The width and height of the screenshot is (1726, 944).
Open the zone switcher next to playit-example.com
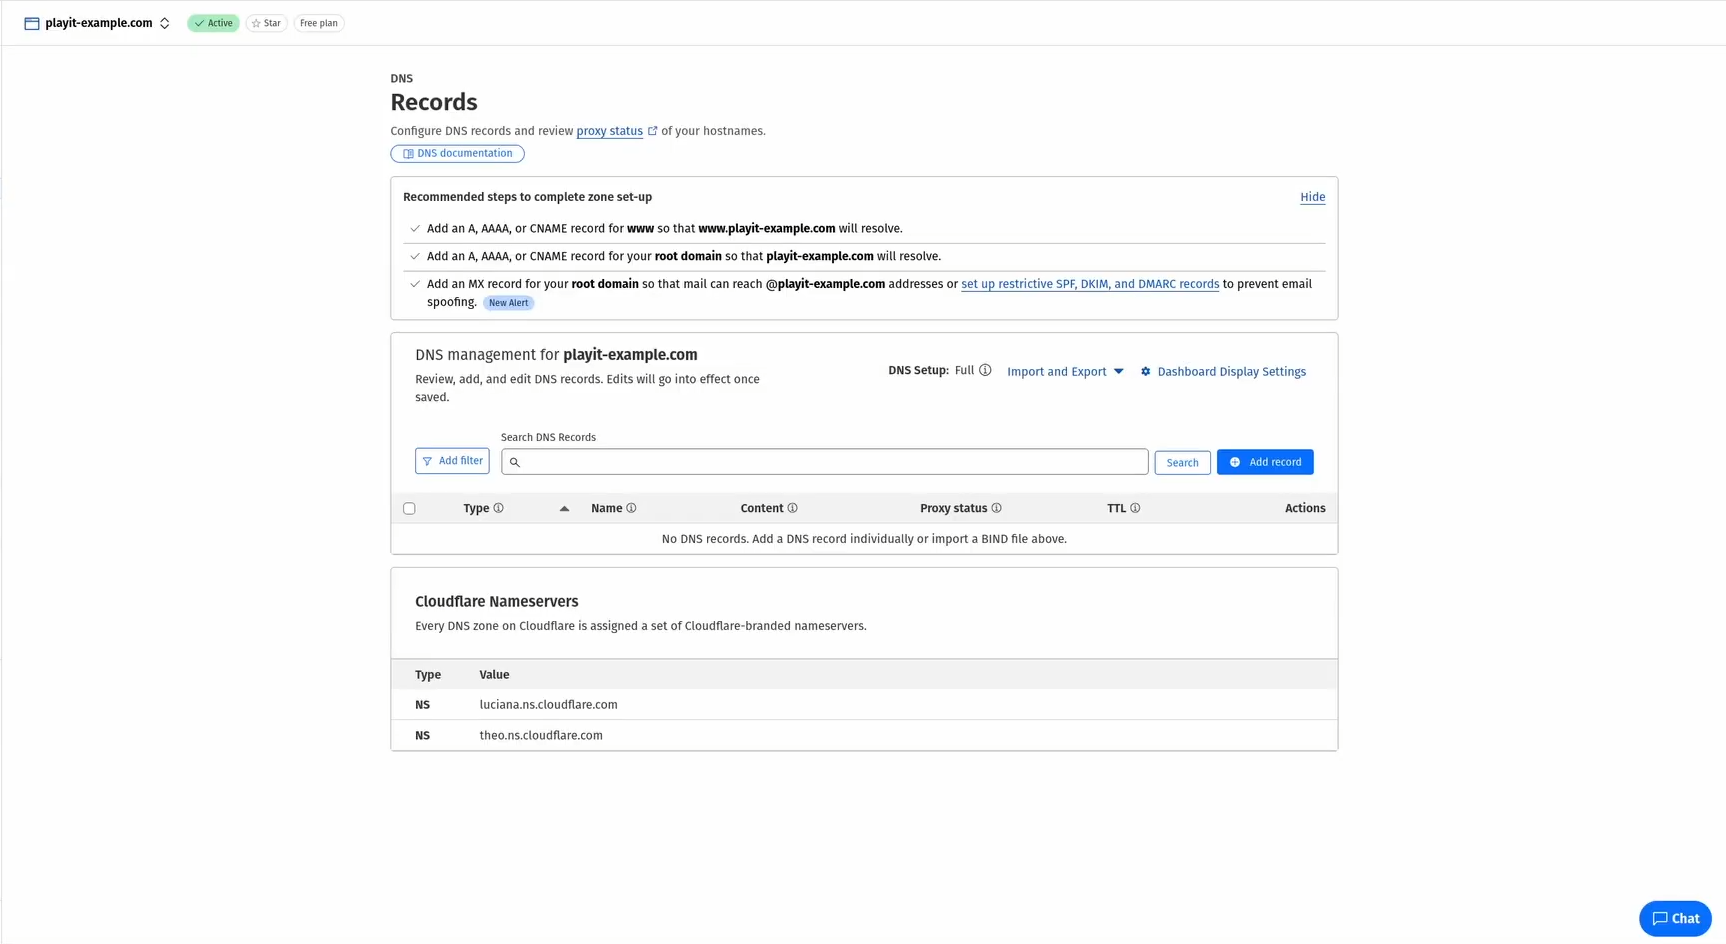[164, 23]
